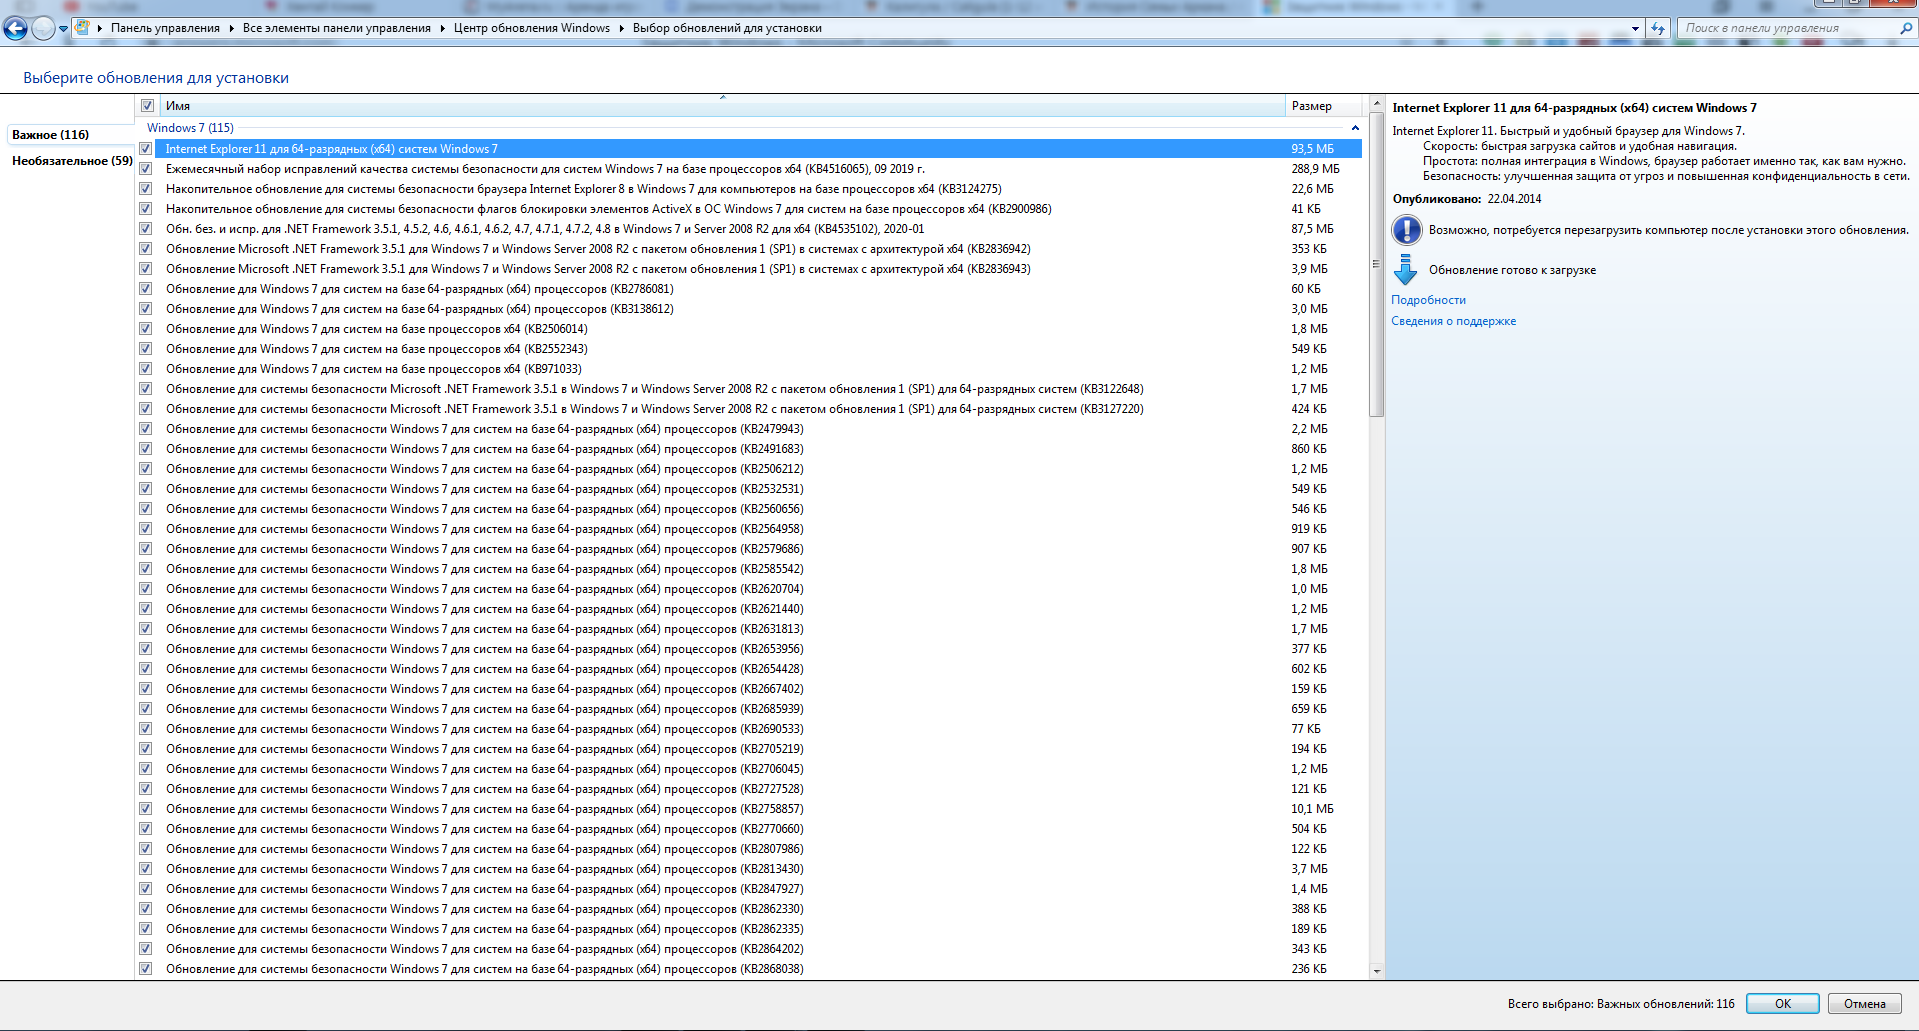
Task: Open Панель управления breadcrumb
Action: pos(165,28)
